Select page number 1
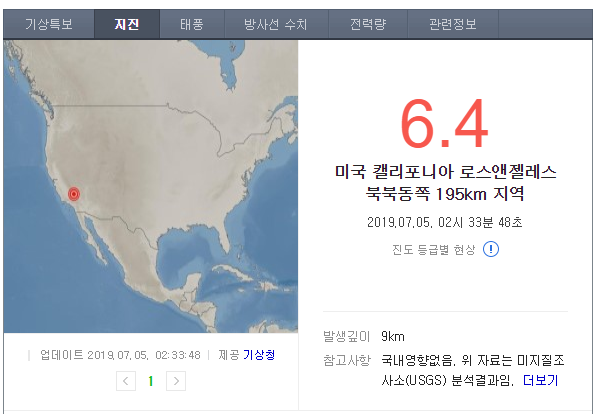This screenshot has height=414, width=603. tap(151, 381)
